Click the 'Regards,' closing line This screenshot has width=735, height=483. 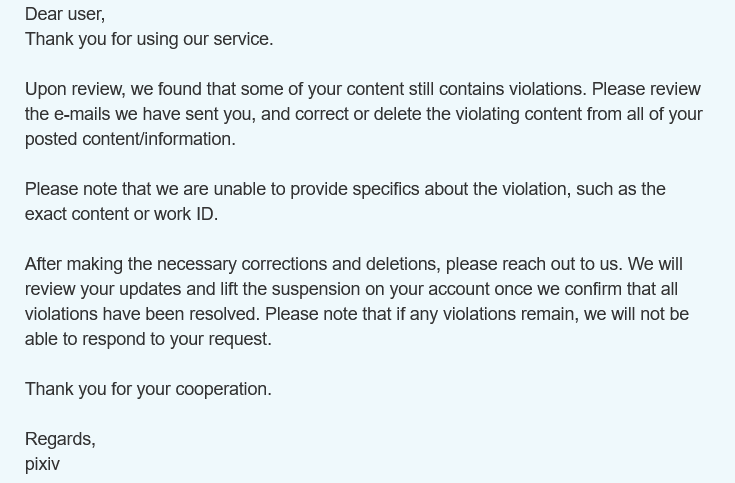[60, 439]
